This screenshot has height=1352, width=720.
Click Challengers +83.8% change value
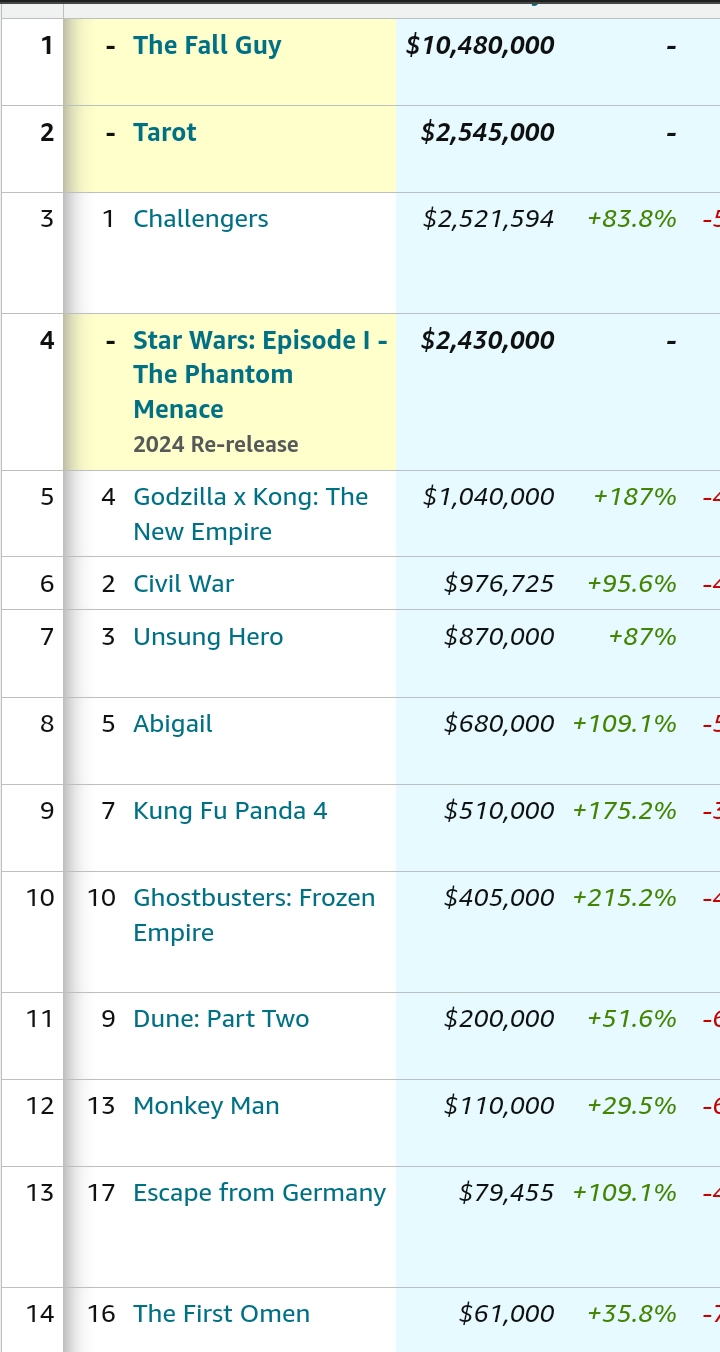(632, 219)
